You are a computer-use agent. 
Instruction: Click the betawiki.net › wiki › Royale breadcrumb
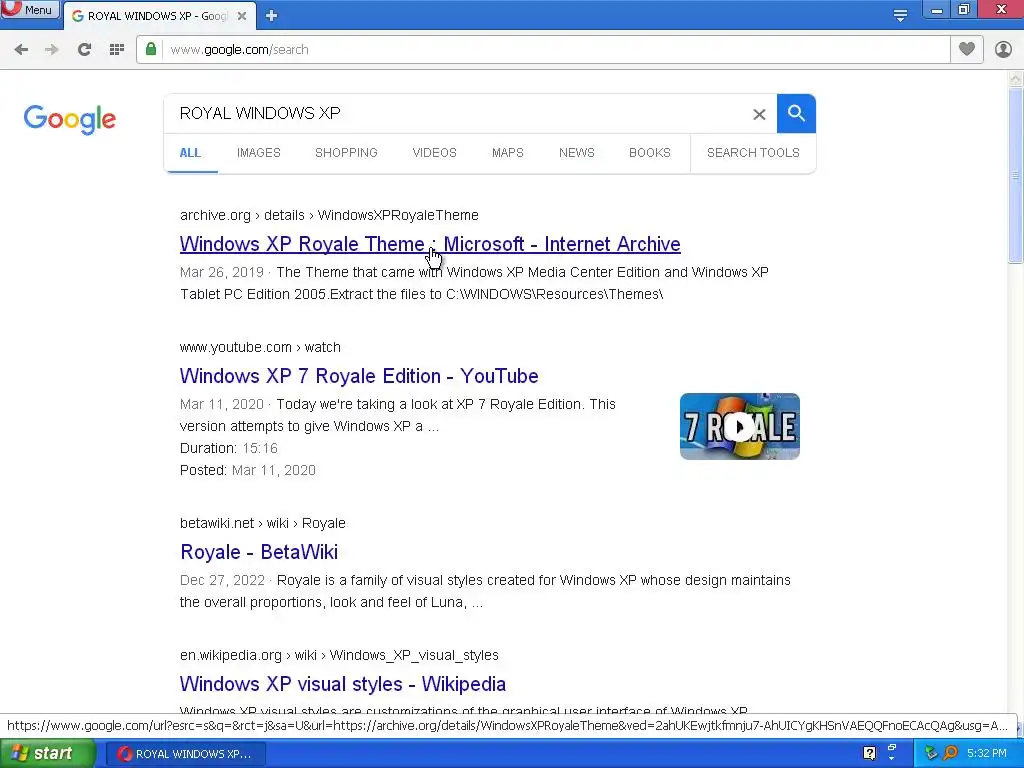click(263, 524)
